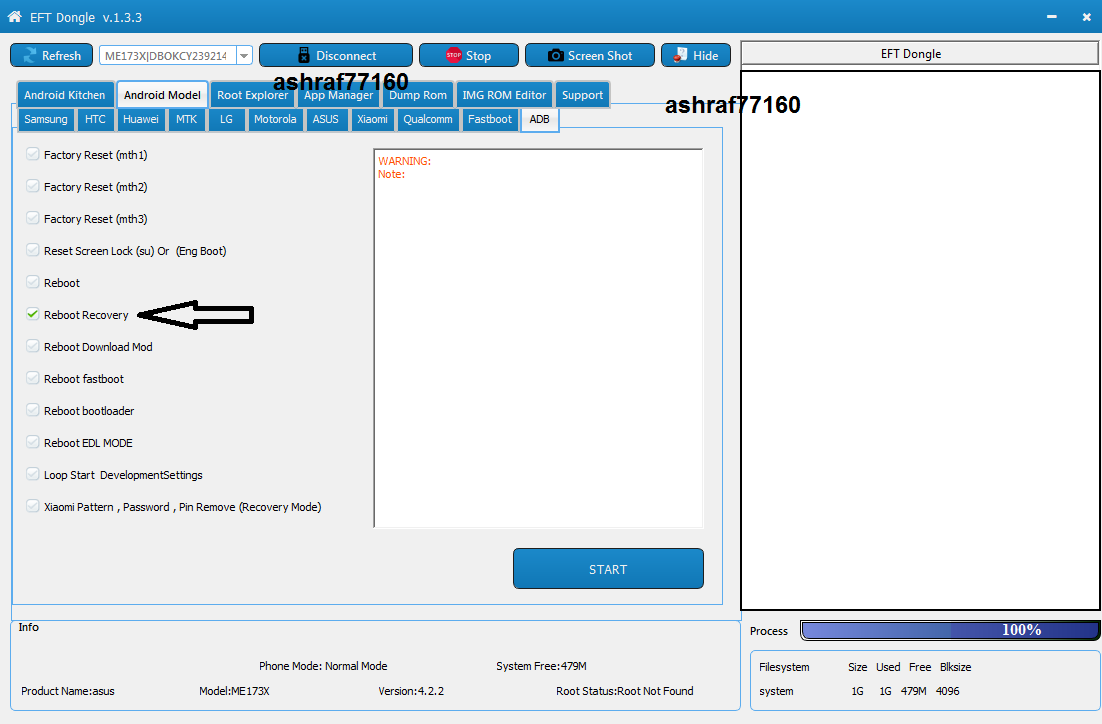Image resolution: width=1102 pixels, height=724 pixels.
Task: Select the LG sub-tab
Action: 226,119
